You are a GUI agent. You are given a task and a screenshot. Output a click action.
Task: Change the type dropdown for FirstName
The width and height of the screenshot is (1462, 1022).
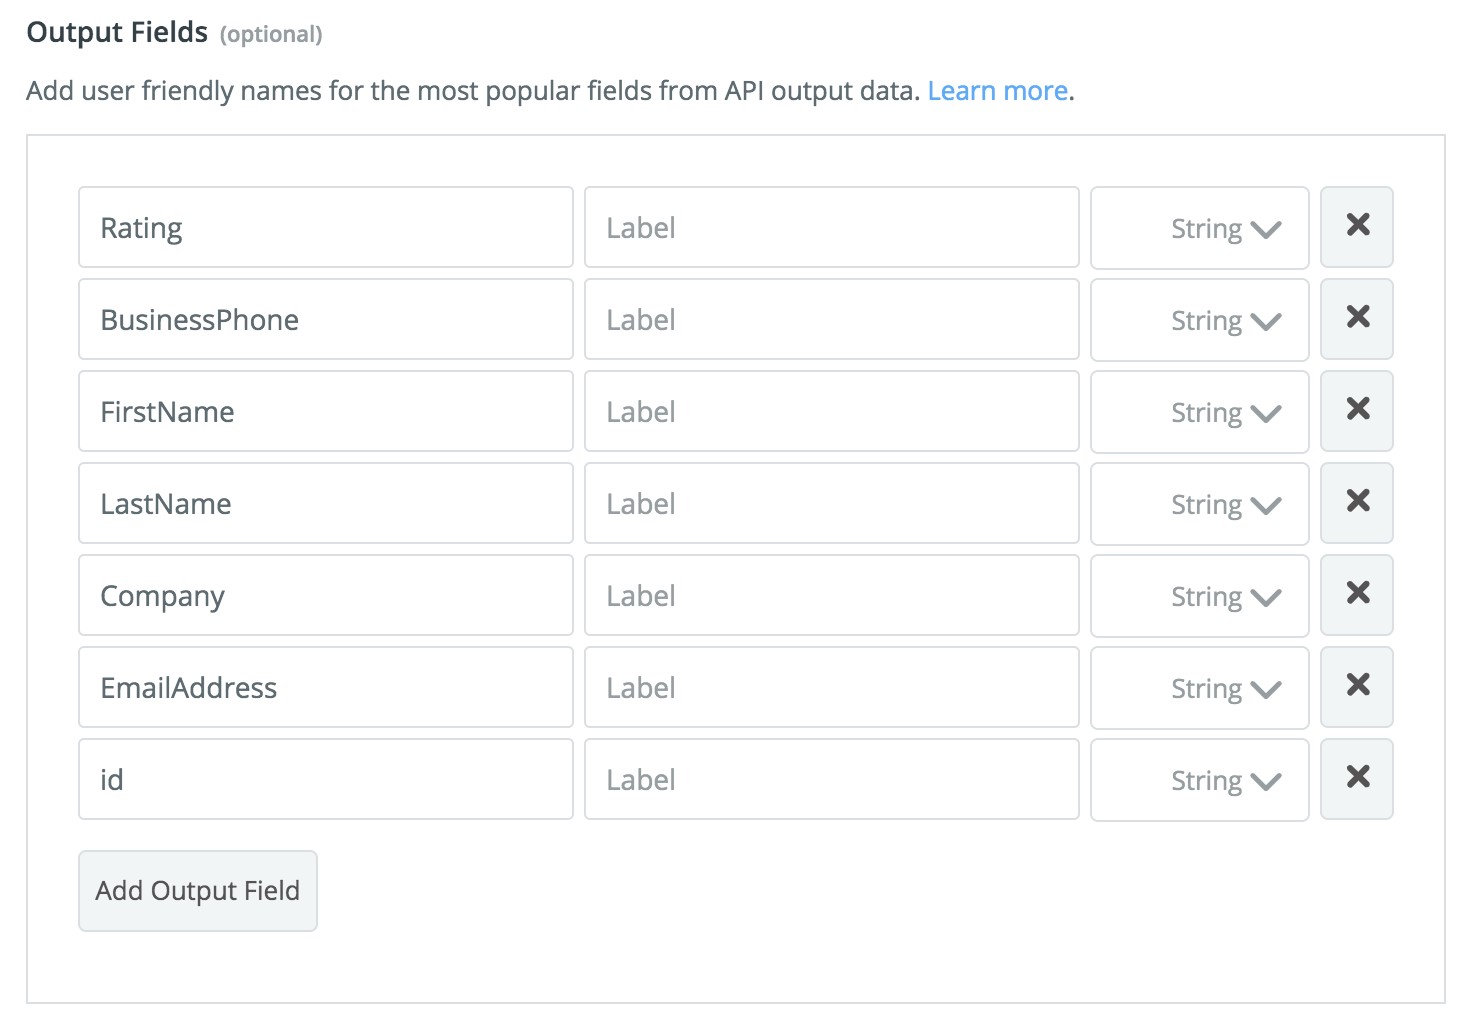coord(1199,412)
